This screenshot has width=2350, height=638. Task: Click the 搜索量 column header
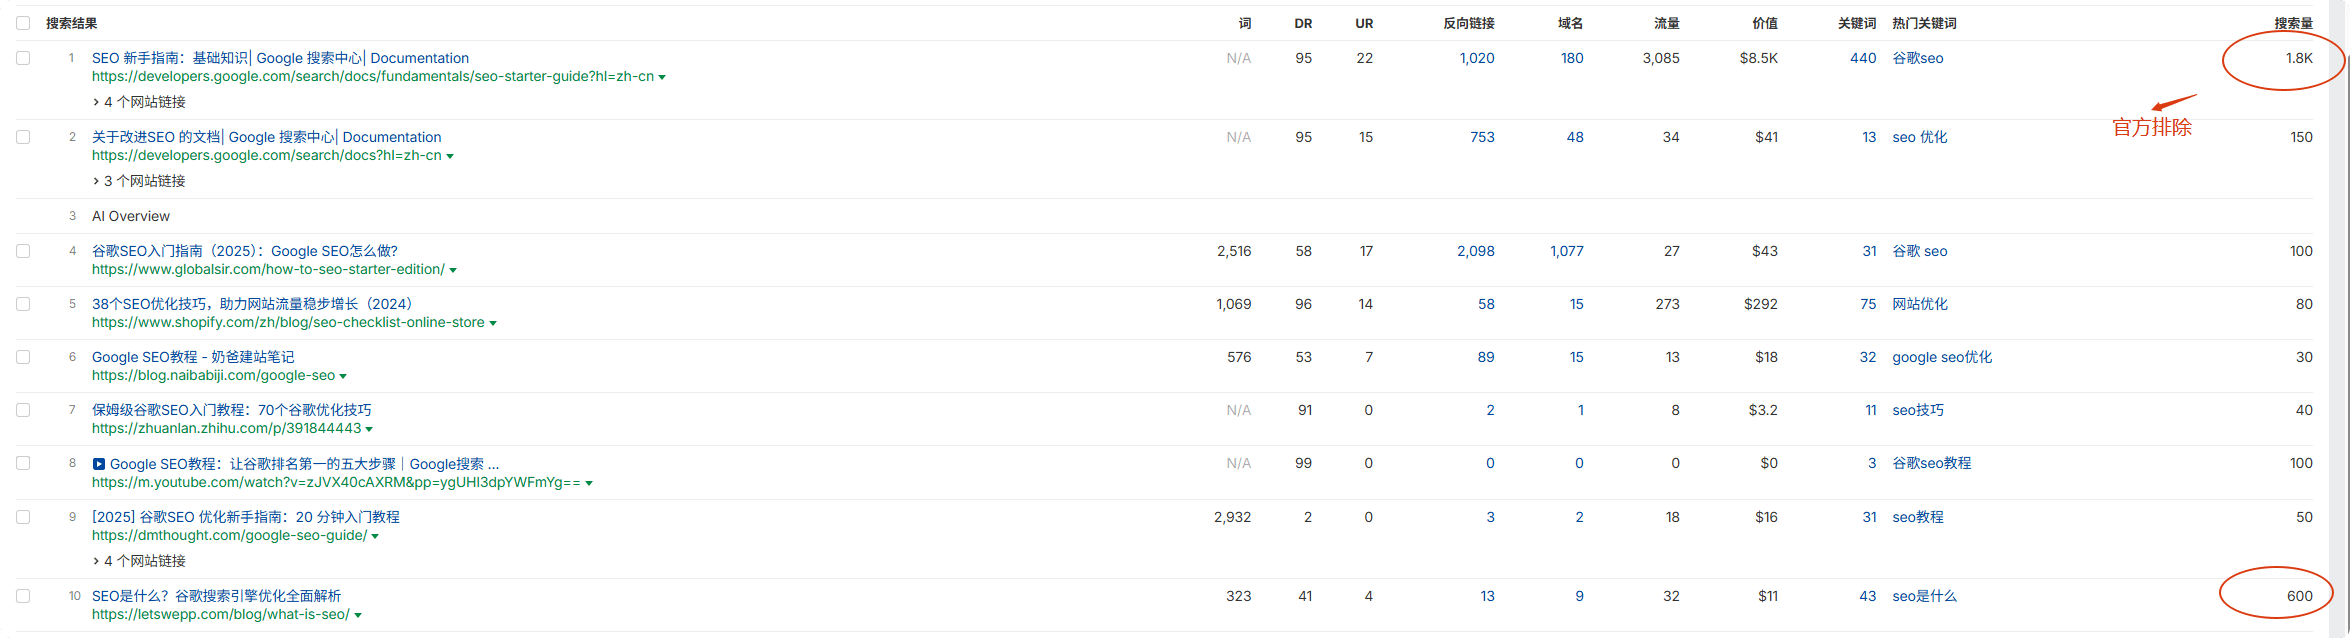pyautogui.click(x=2293, y=23)
